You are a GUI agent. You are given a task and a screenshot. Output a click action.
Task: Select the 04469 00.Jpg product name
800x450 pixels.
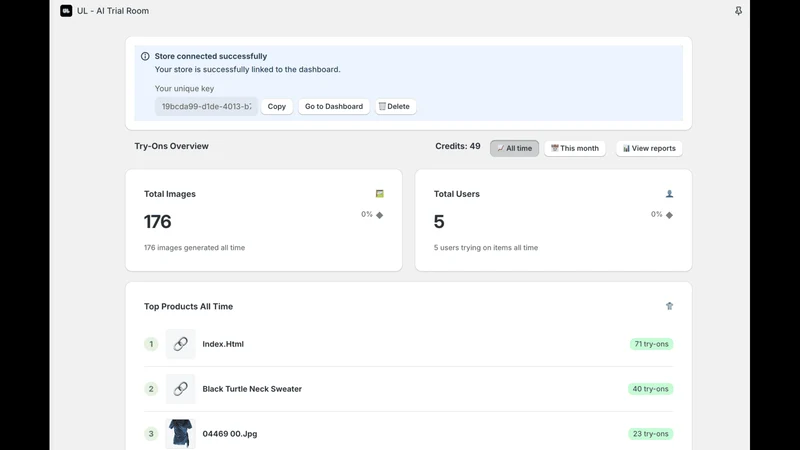(x=230, y=434)
